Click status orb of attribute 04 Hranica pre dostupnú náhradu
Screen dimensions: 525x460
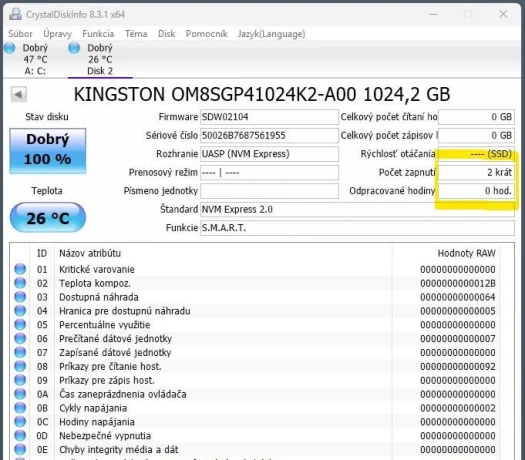(20, 311)
